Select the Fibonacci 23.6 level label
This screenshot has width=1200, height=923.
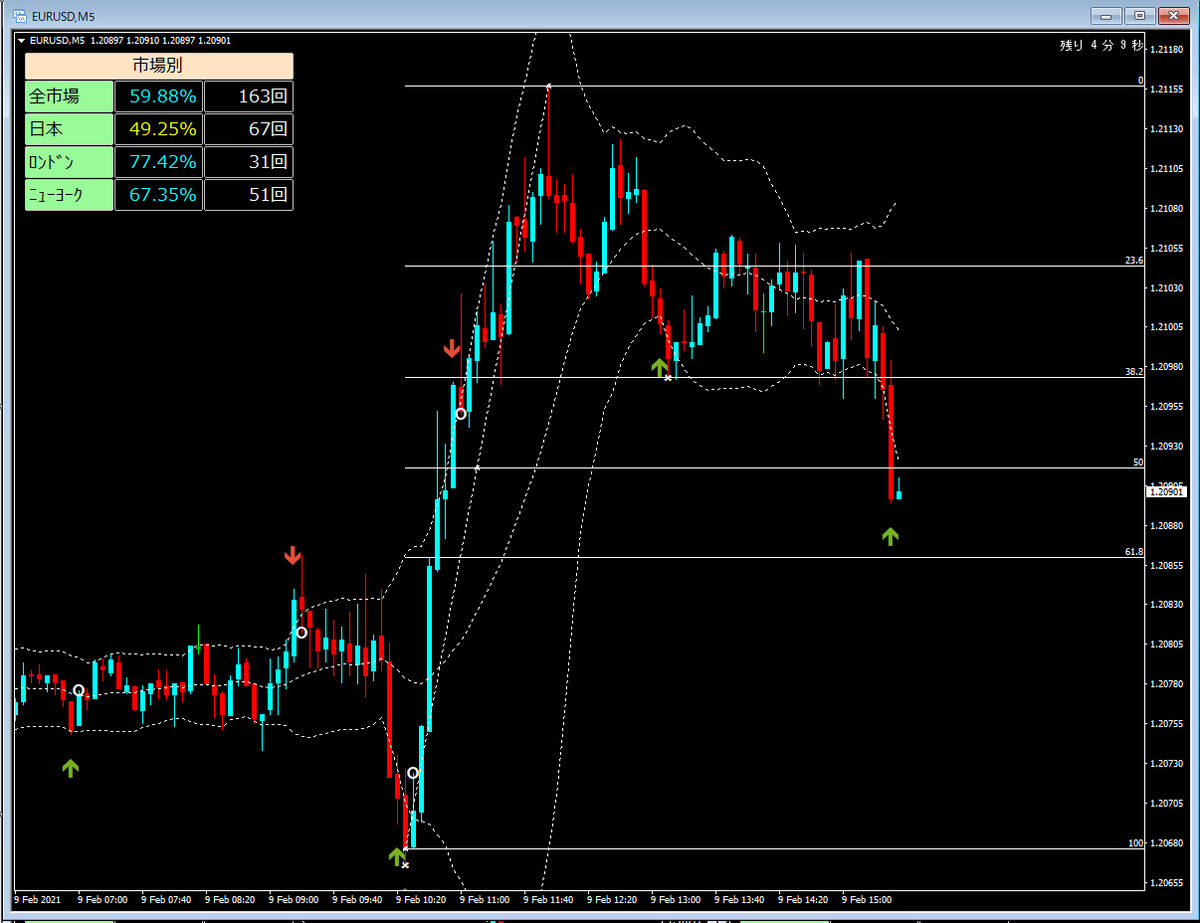point(1133,260)
